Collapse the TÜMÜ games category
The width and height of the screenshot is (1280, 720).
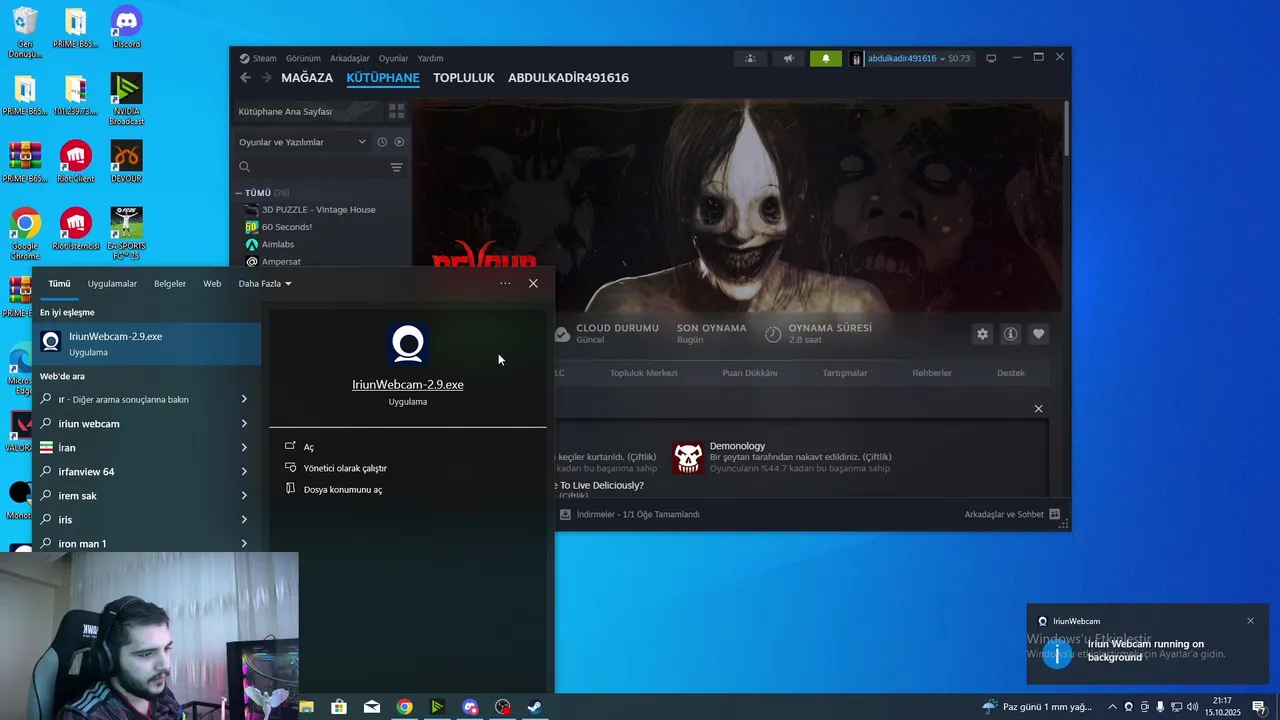coord(240,193)
